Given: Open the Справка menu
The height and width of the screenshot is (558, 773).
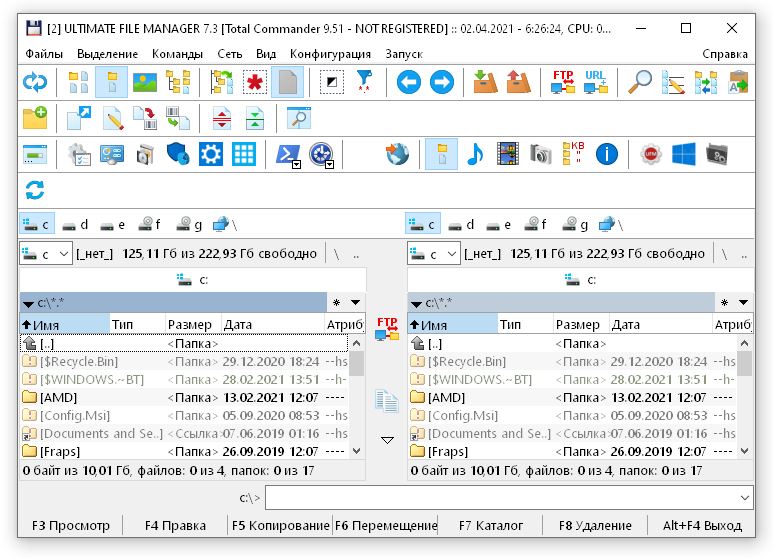Looking at the screenshot, I should tap(725, 54).
